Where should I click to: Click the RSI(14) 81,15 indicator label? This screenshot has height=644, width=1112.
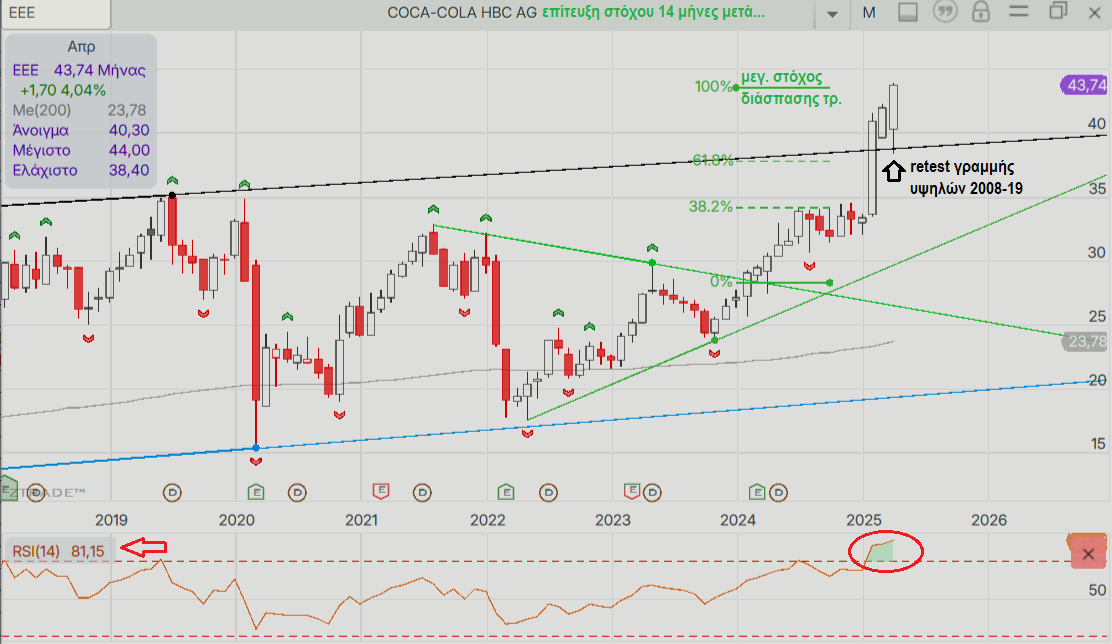[x=59, y=551]
